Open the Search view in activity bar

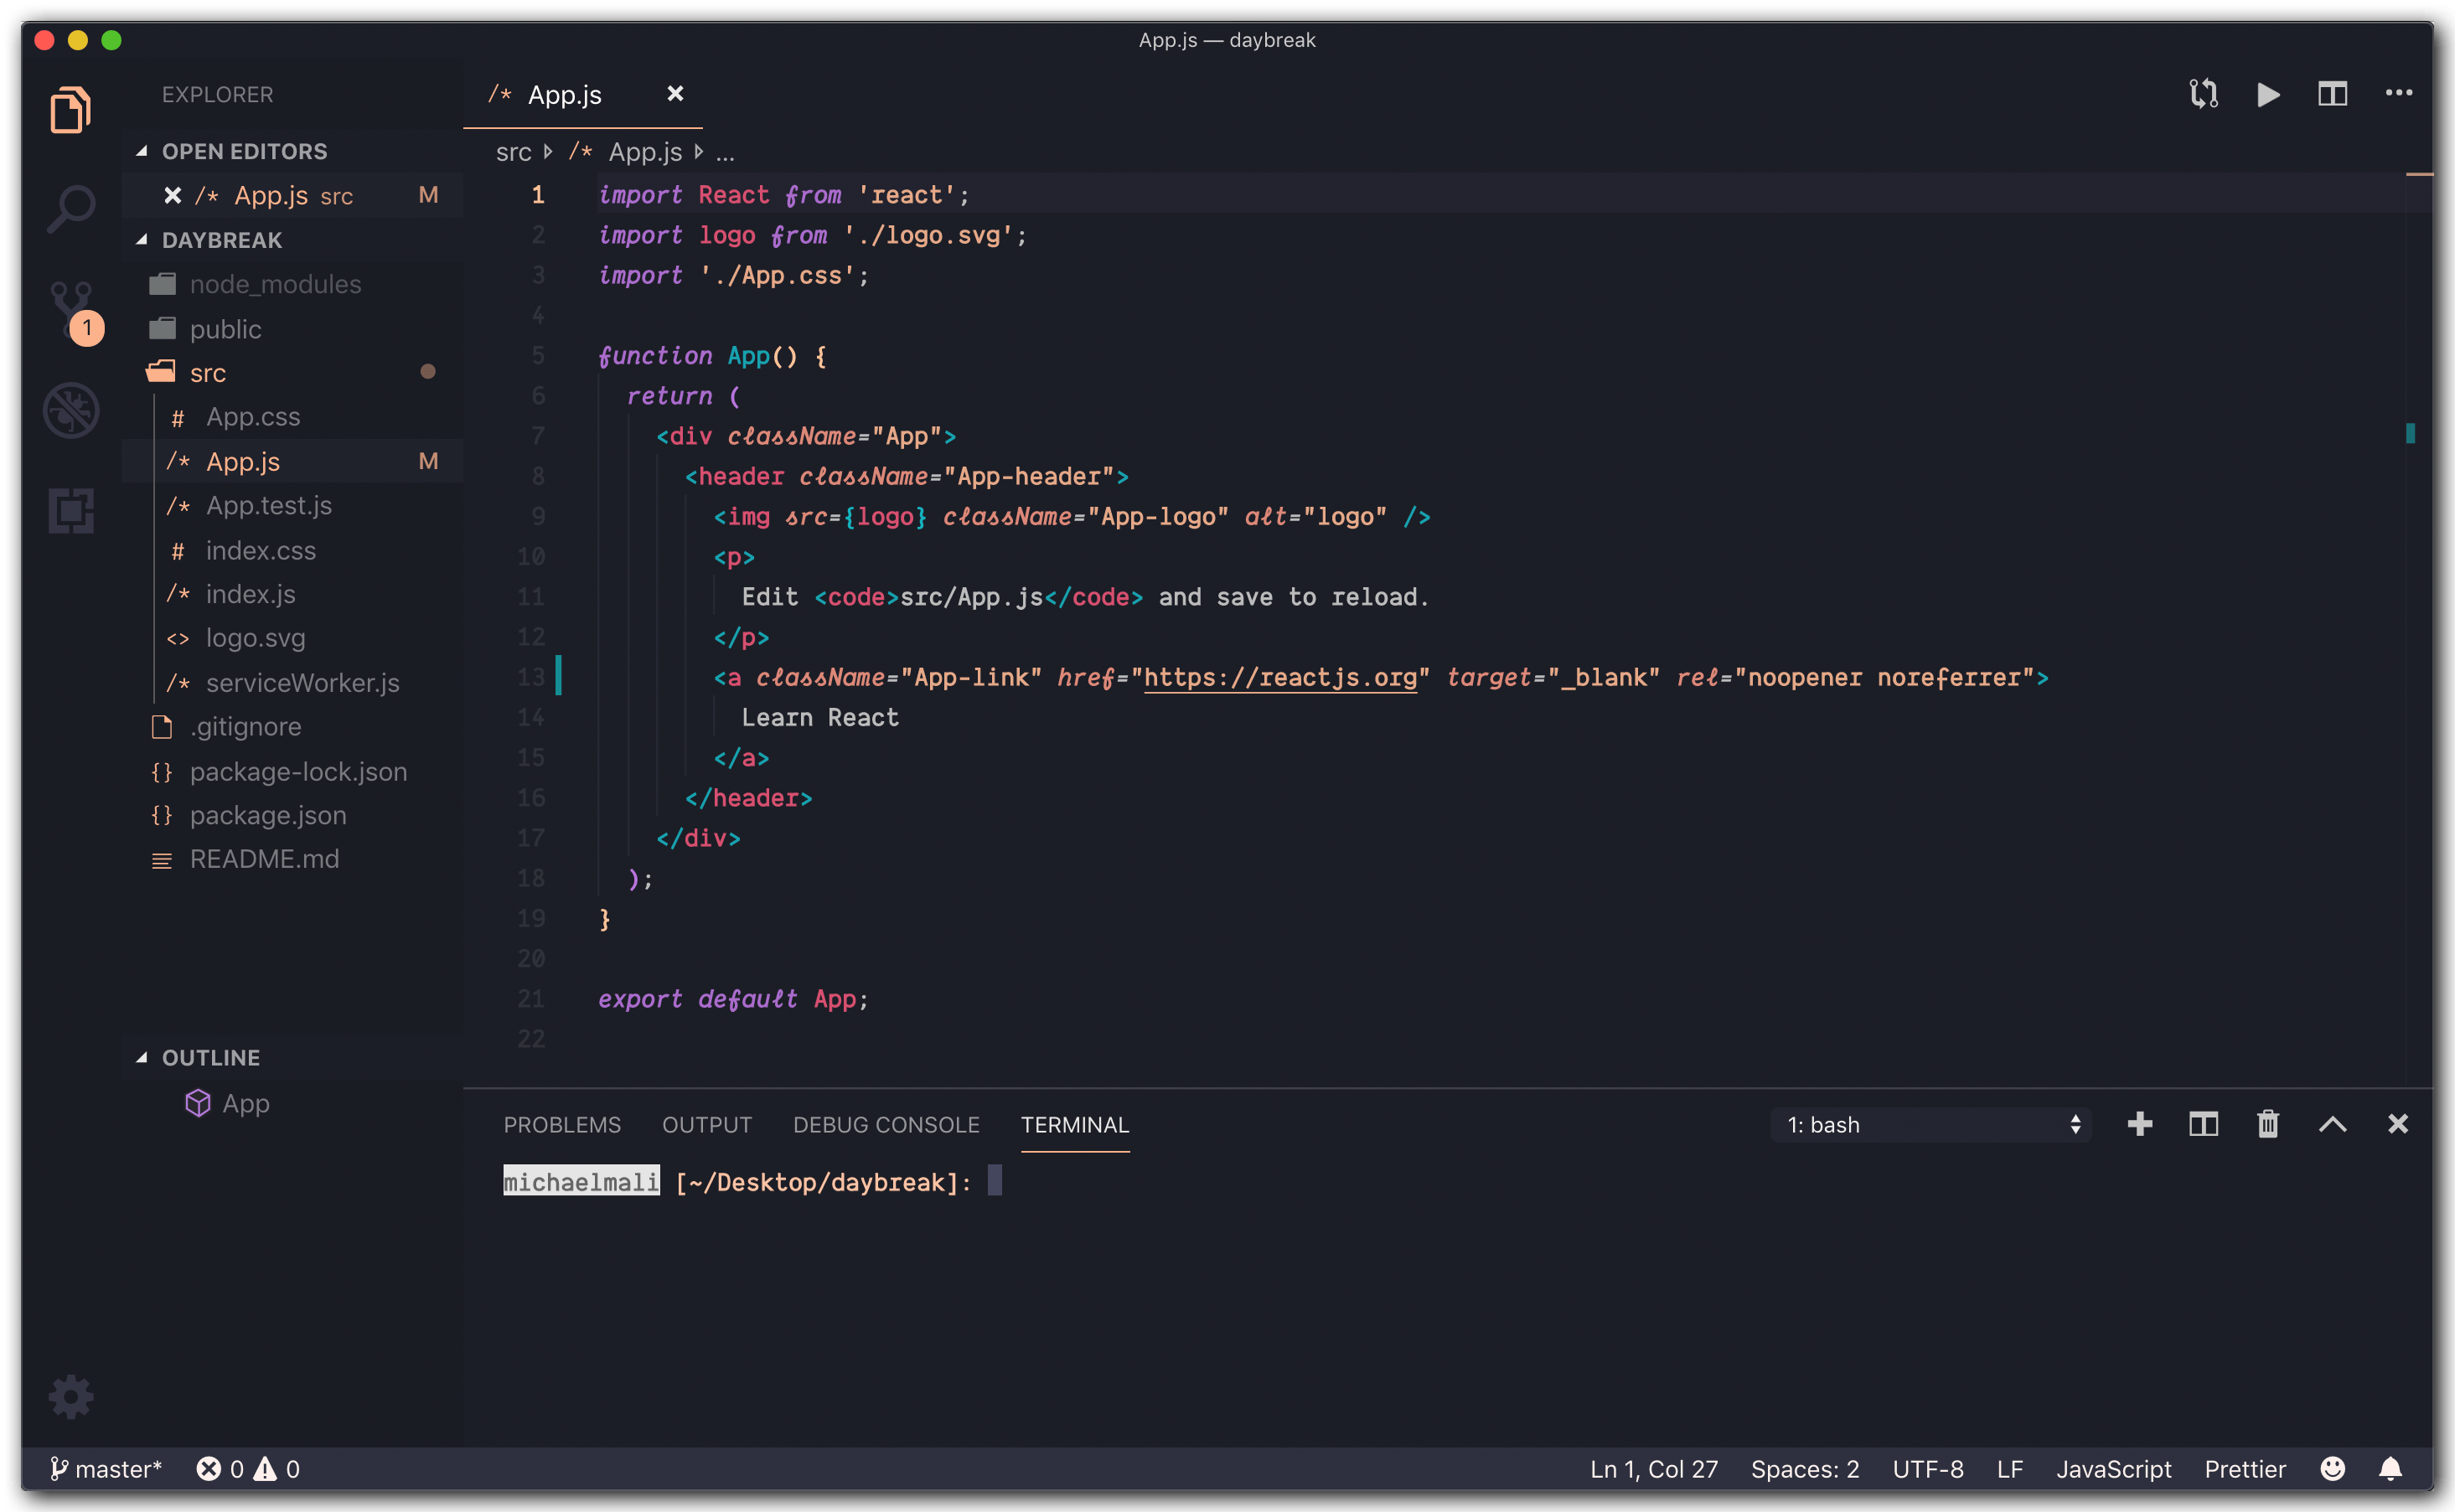coord(70,209)
